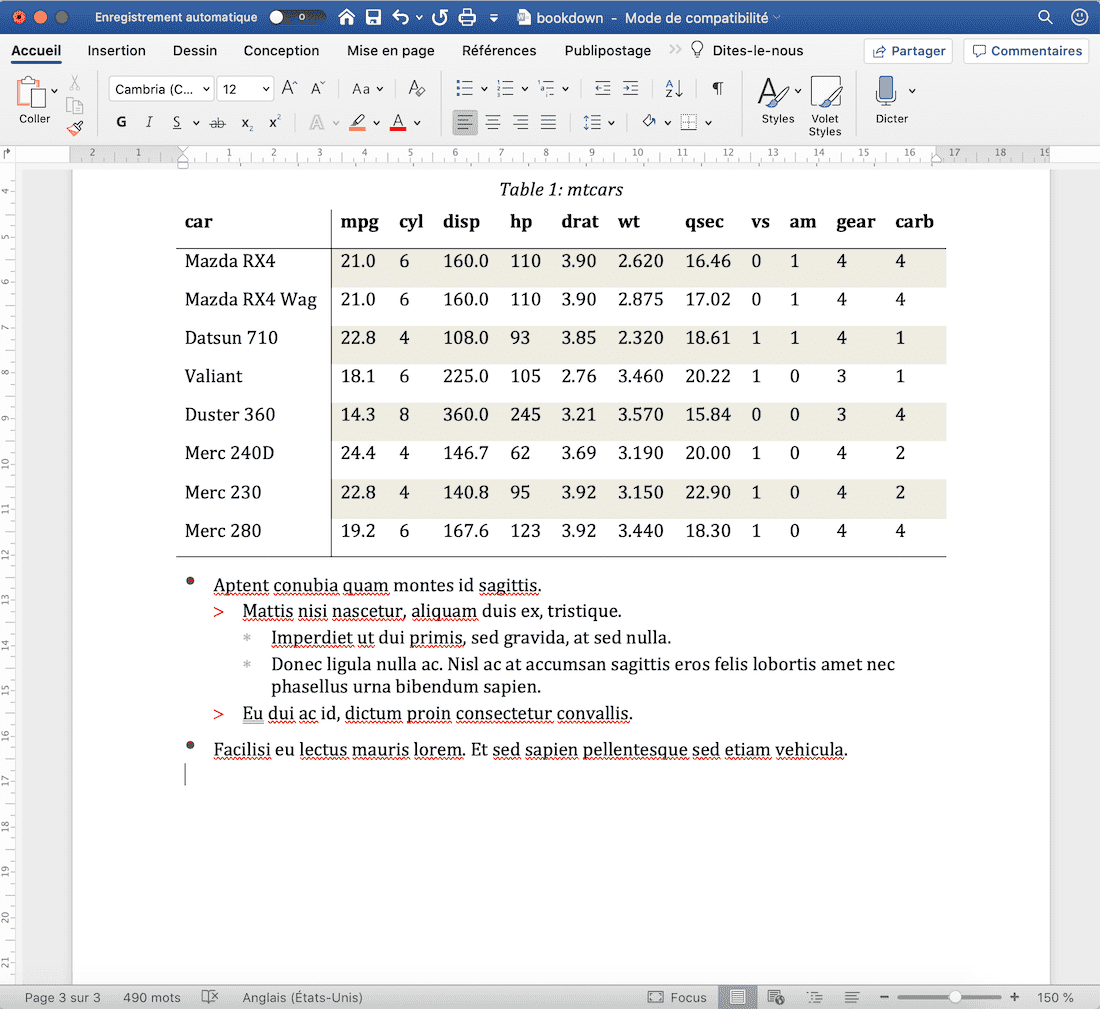Open the Conception ribbon tab
The height and width of the screenshot is (1009, 1100).
click(281, 51)
